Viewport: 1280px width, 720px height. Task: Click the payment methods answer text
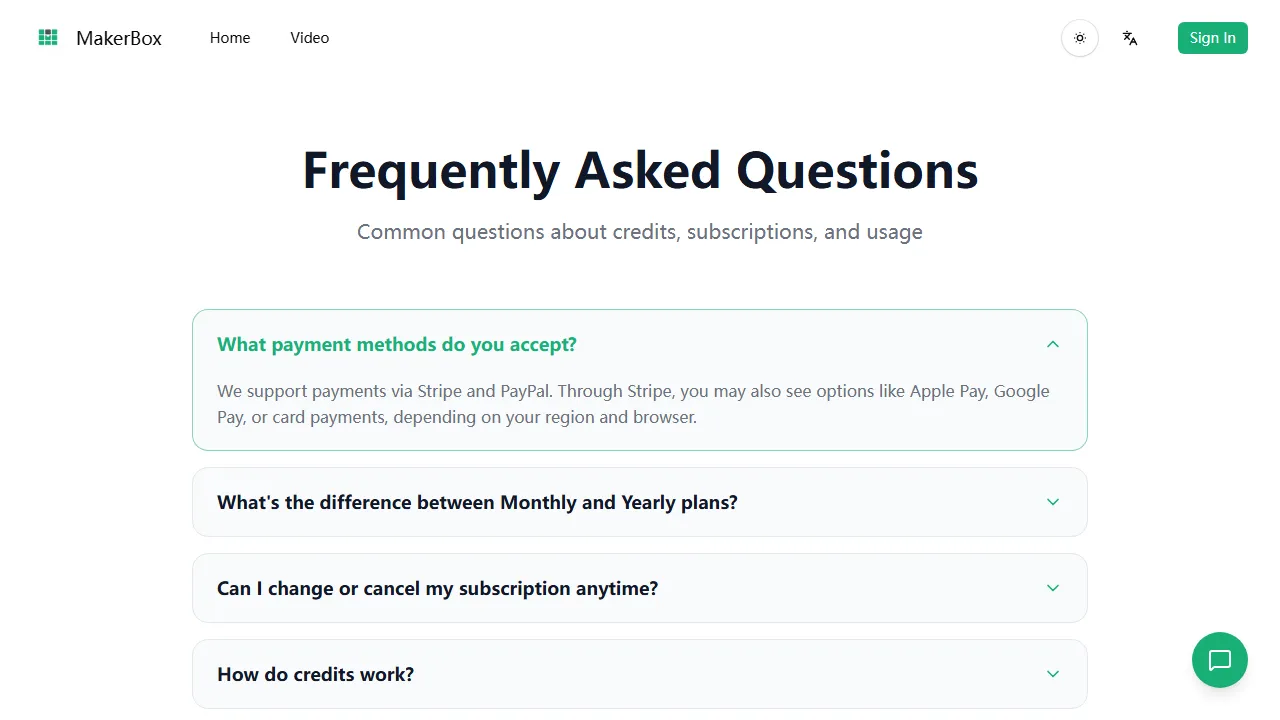click(x=633, y=404)
